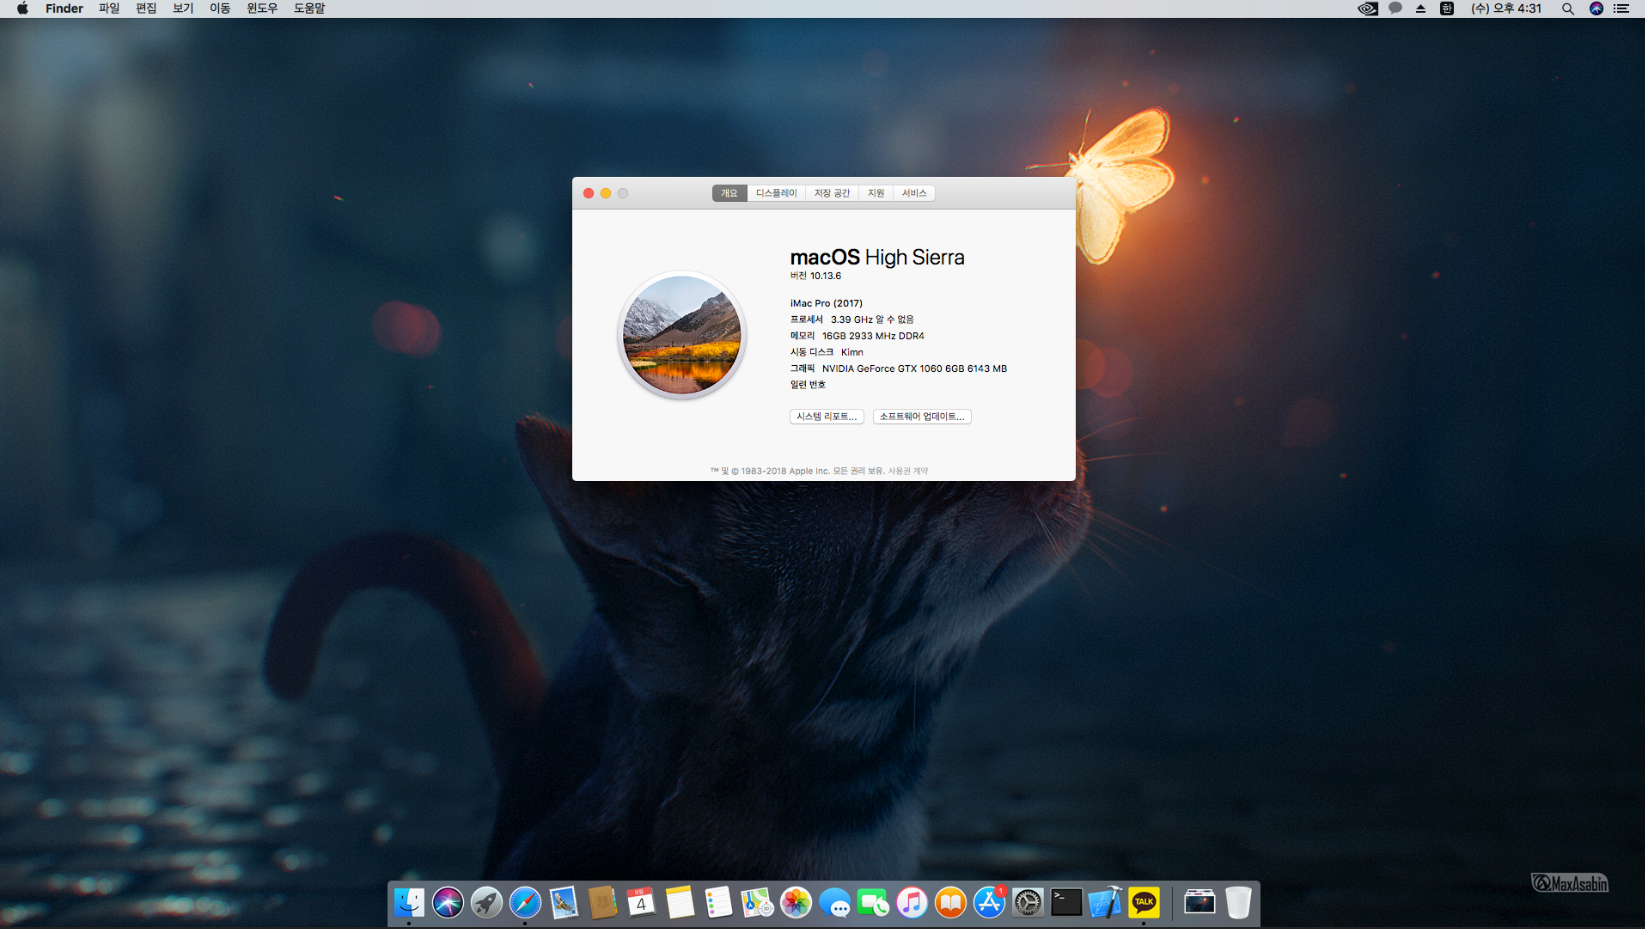Open Contacts book icon in dock

[x=602, y=903]
